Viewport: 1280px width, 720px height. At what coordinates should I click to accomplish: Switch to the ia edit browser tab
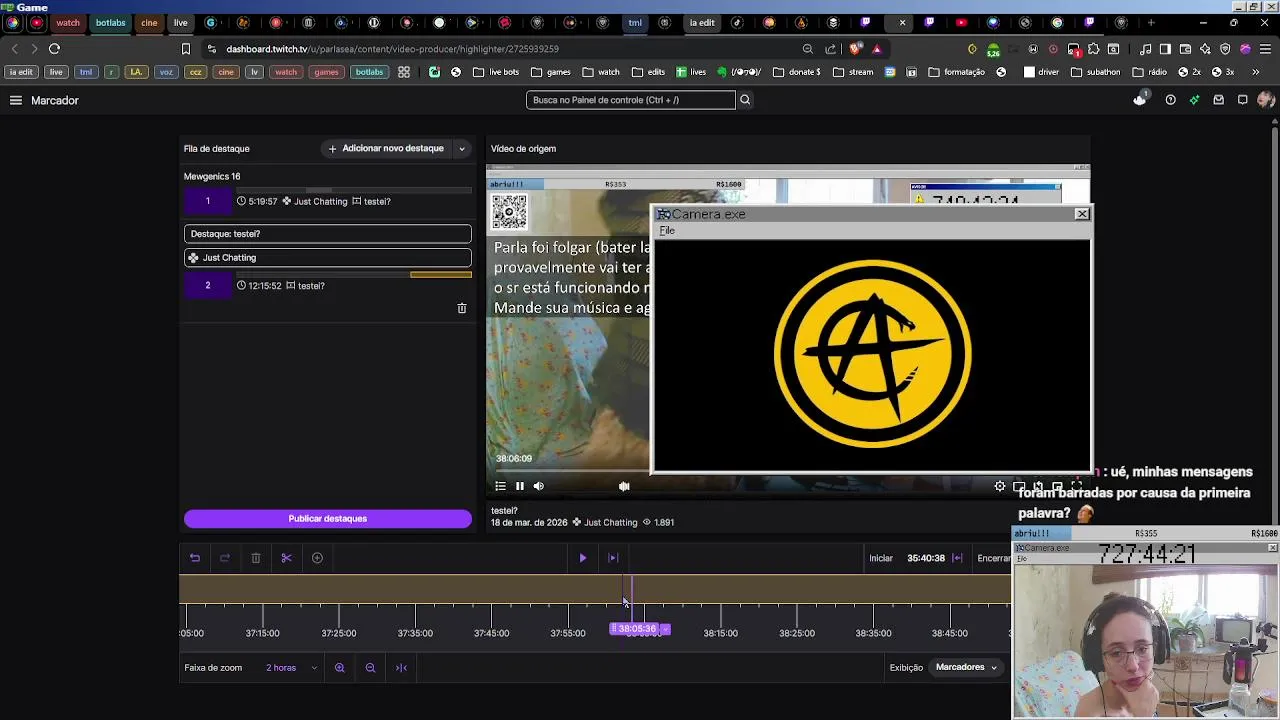(x=702, y=22)
